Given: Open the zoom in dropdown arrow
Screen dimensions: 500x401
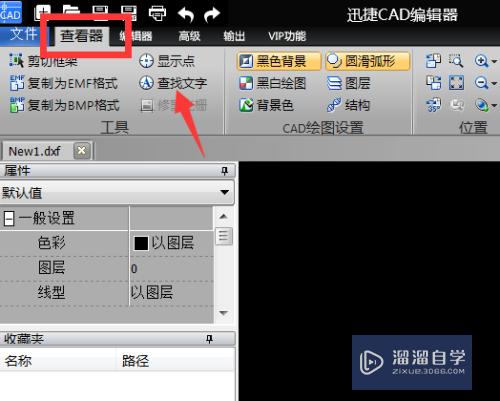Looking at the screenshot, I should [494, 61].
